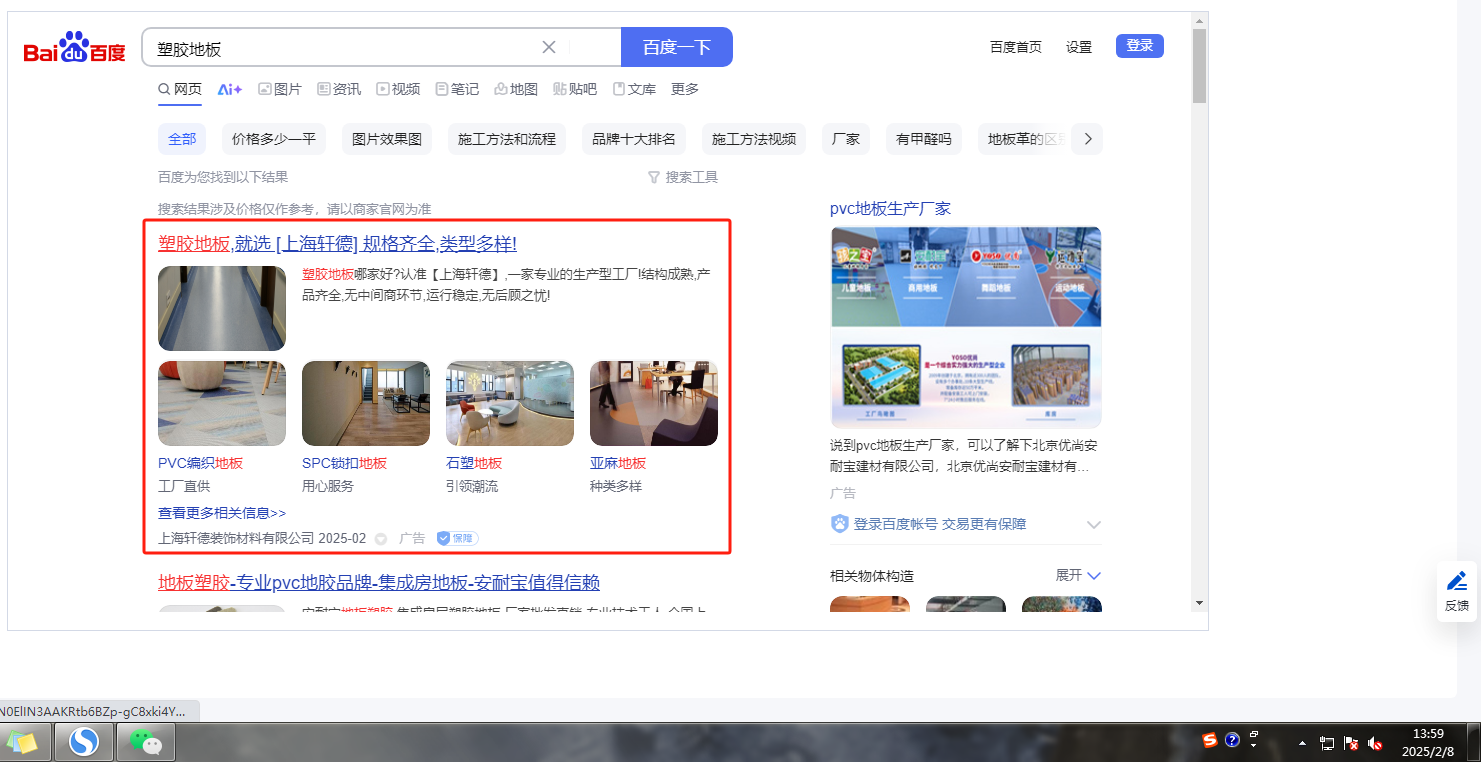Click 查看更多相关信息>> link
This screenshot has width=1481, height=762.
coord(222,513)
